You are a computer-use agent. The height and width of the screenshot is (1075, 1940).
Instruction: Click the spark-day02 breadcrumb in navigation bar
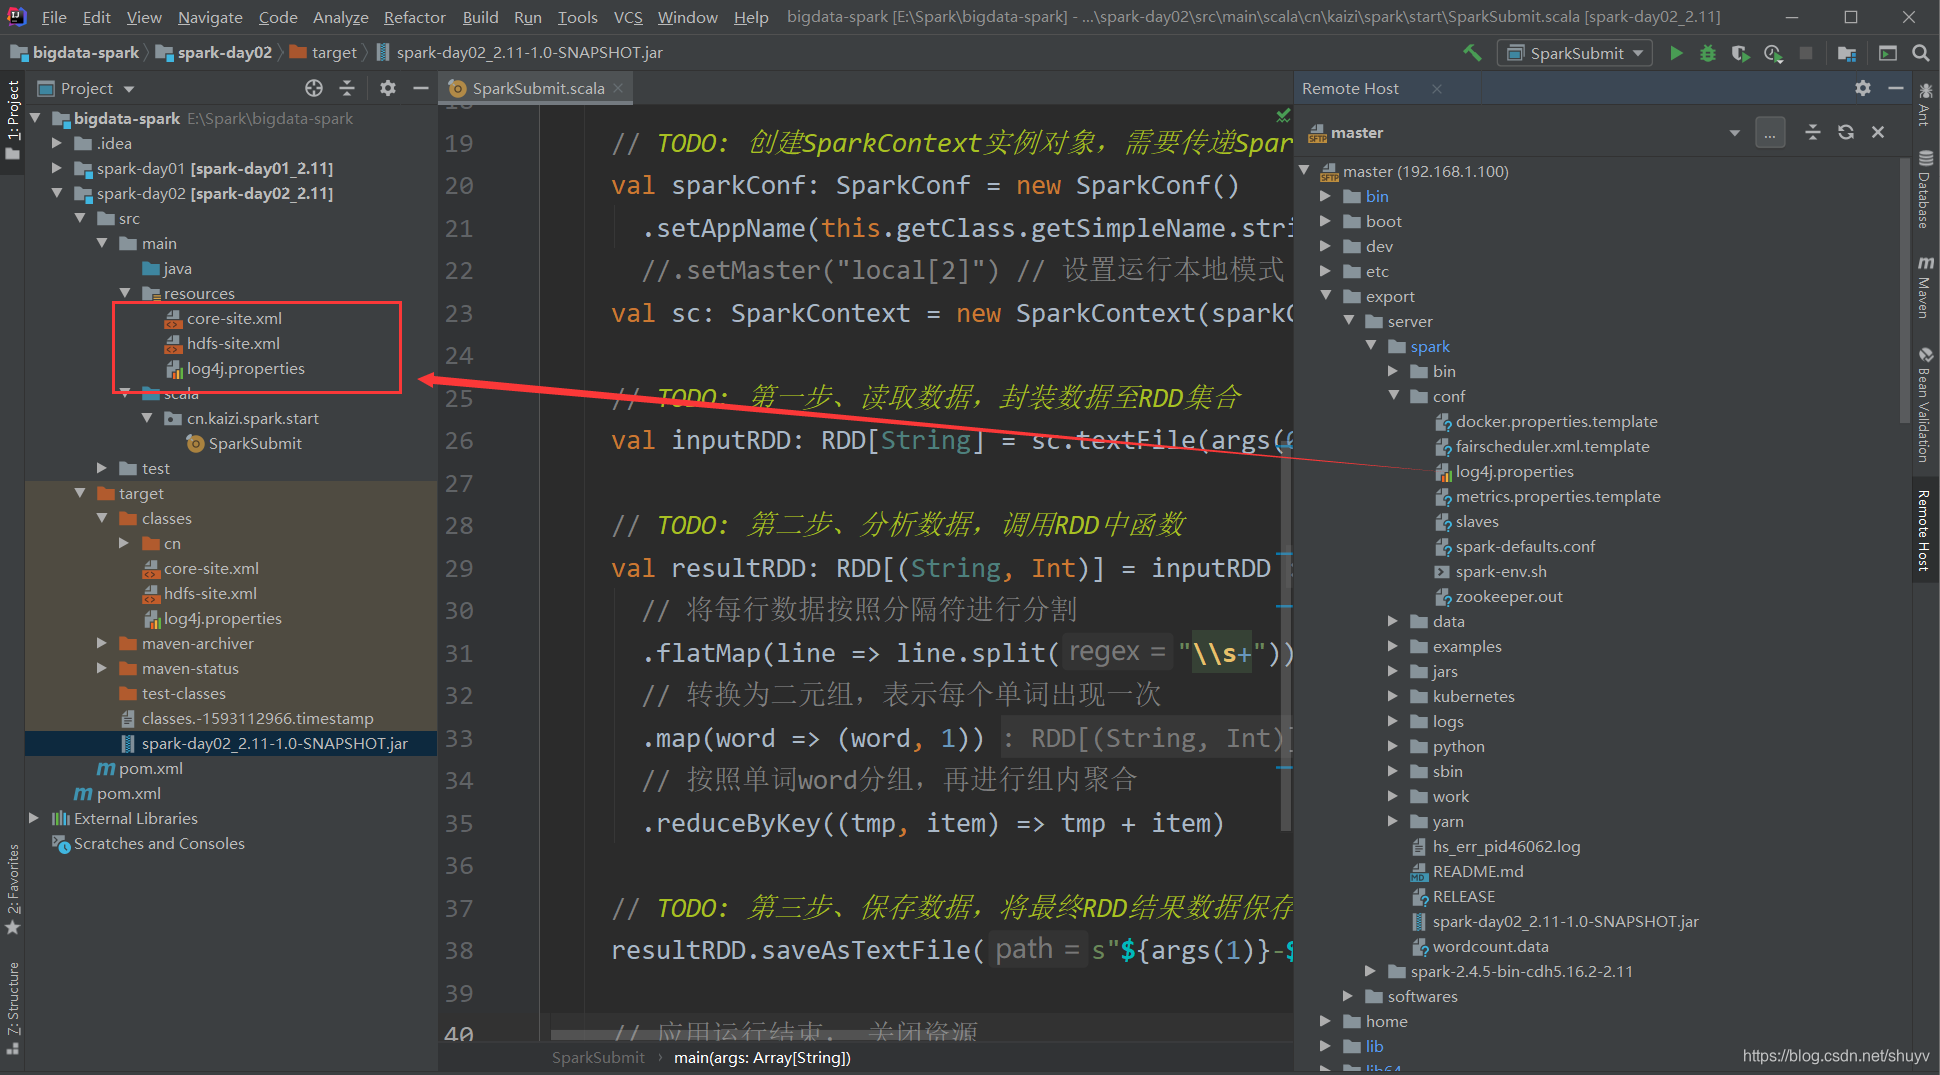[214, 53]
